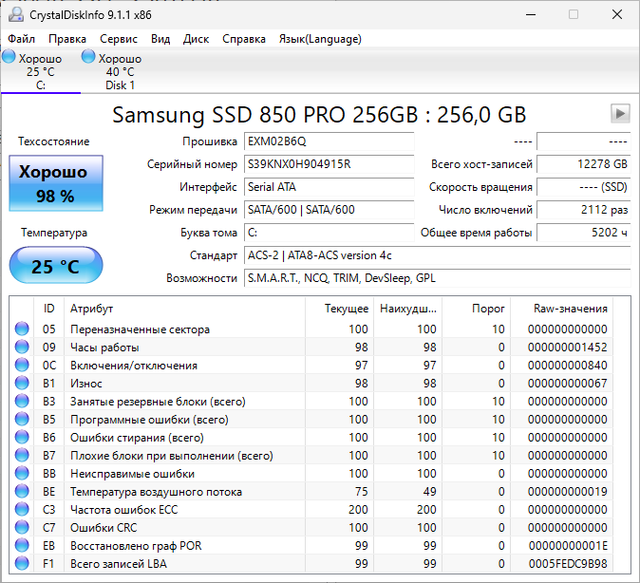
Task: Select the Ошибки CRC attribute row
Action: pos(311,527)
